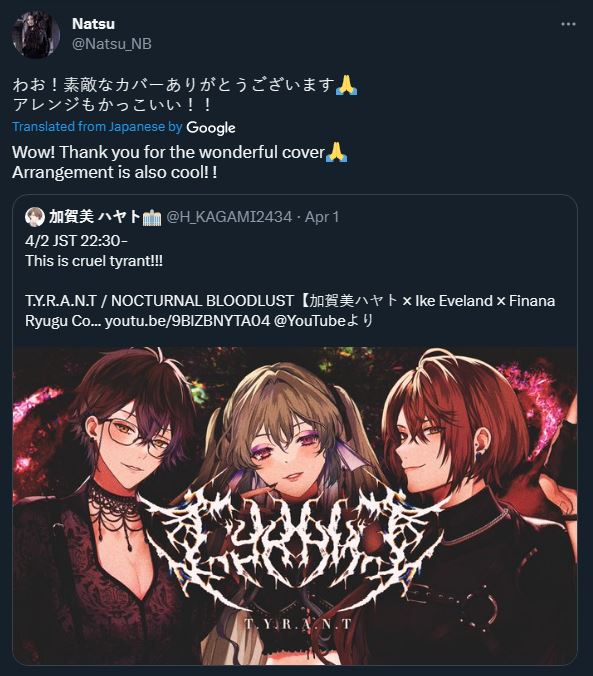Click the 加賀美 ハヤト display name
The height and width of the screenshot is (676, 593).
point(95,216)
